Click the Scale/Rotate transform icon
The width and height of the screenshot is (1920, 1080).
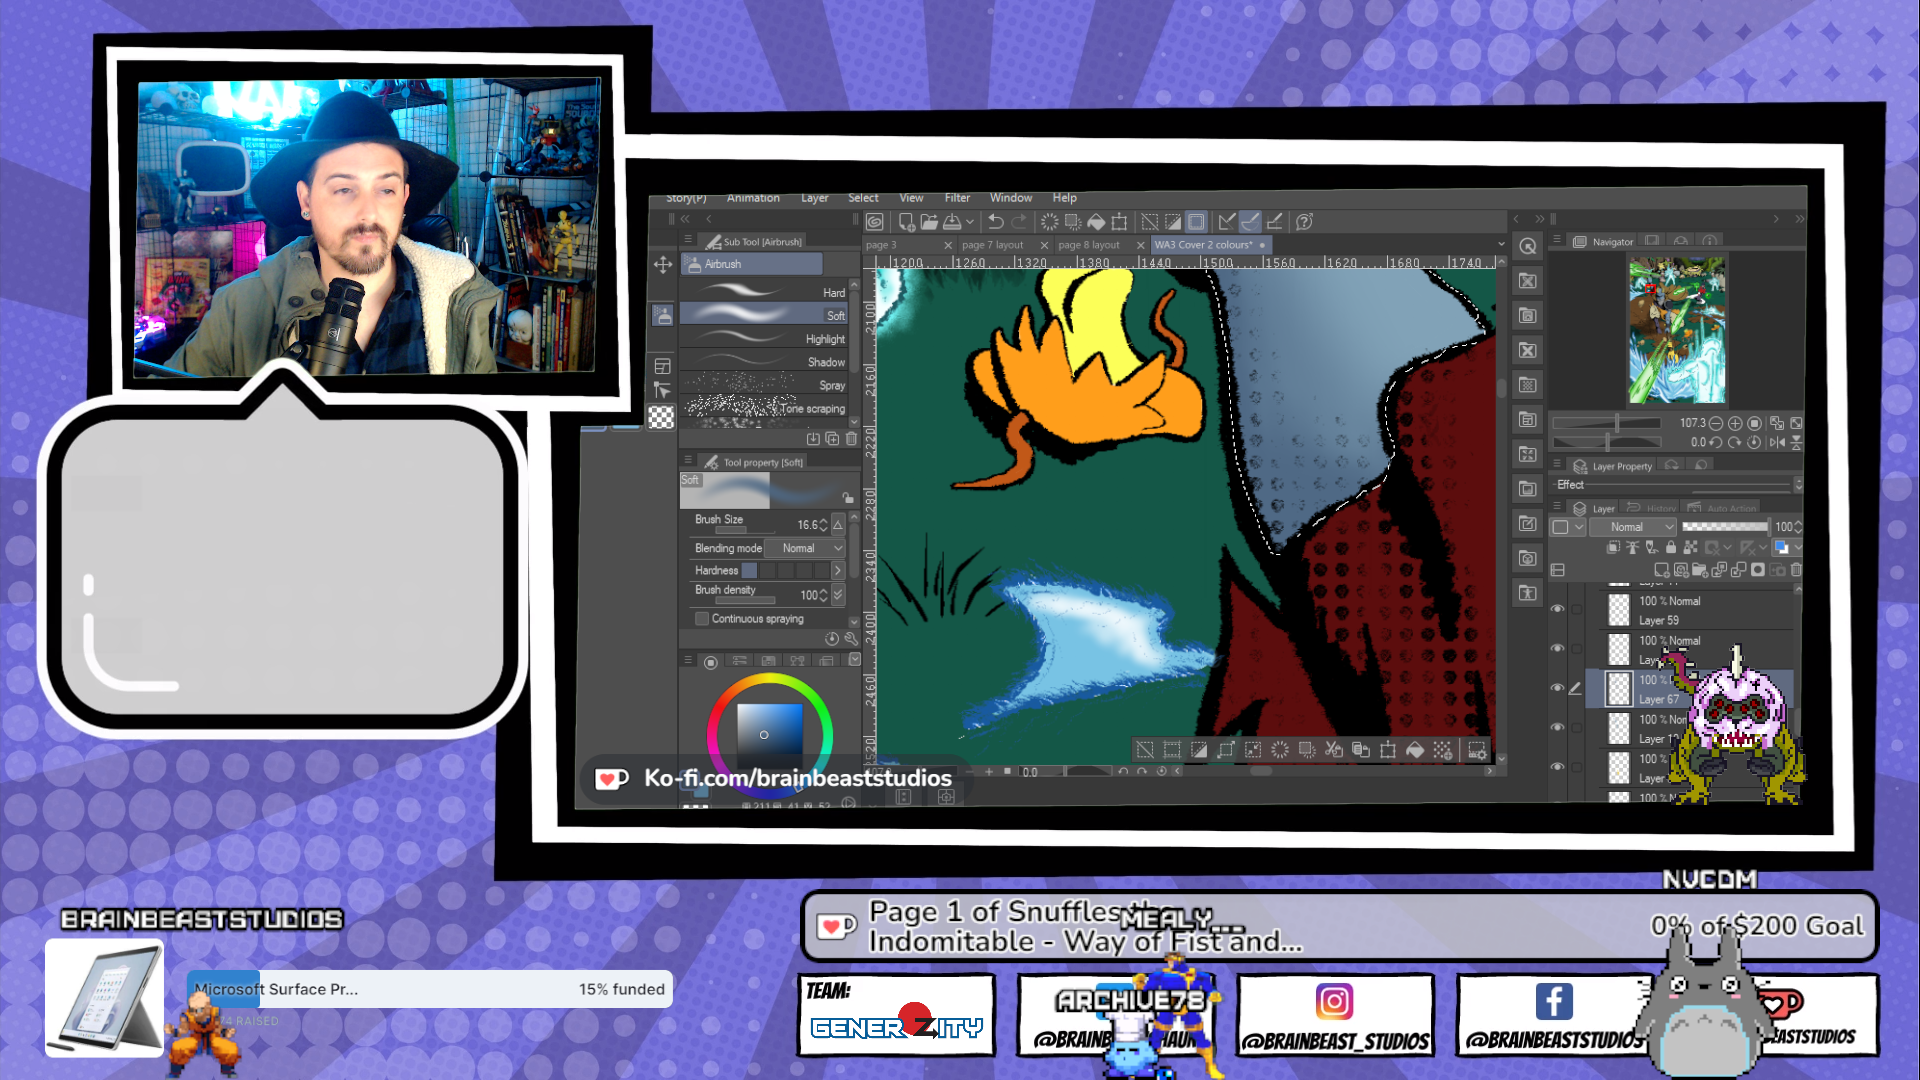1119,222
